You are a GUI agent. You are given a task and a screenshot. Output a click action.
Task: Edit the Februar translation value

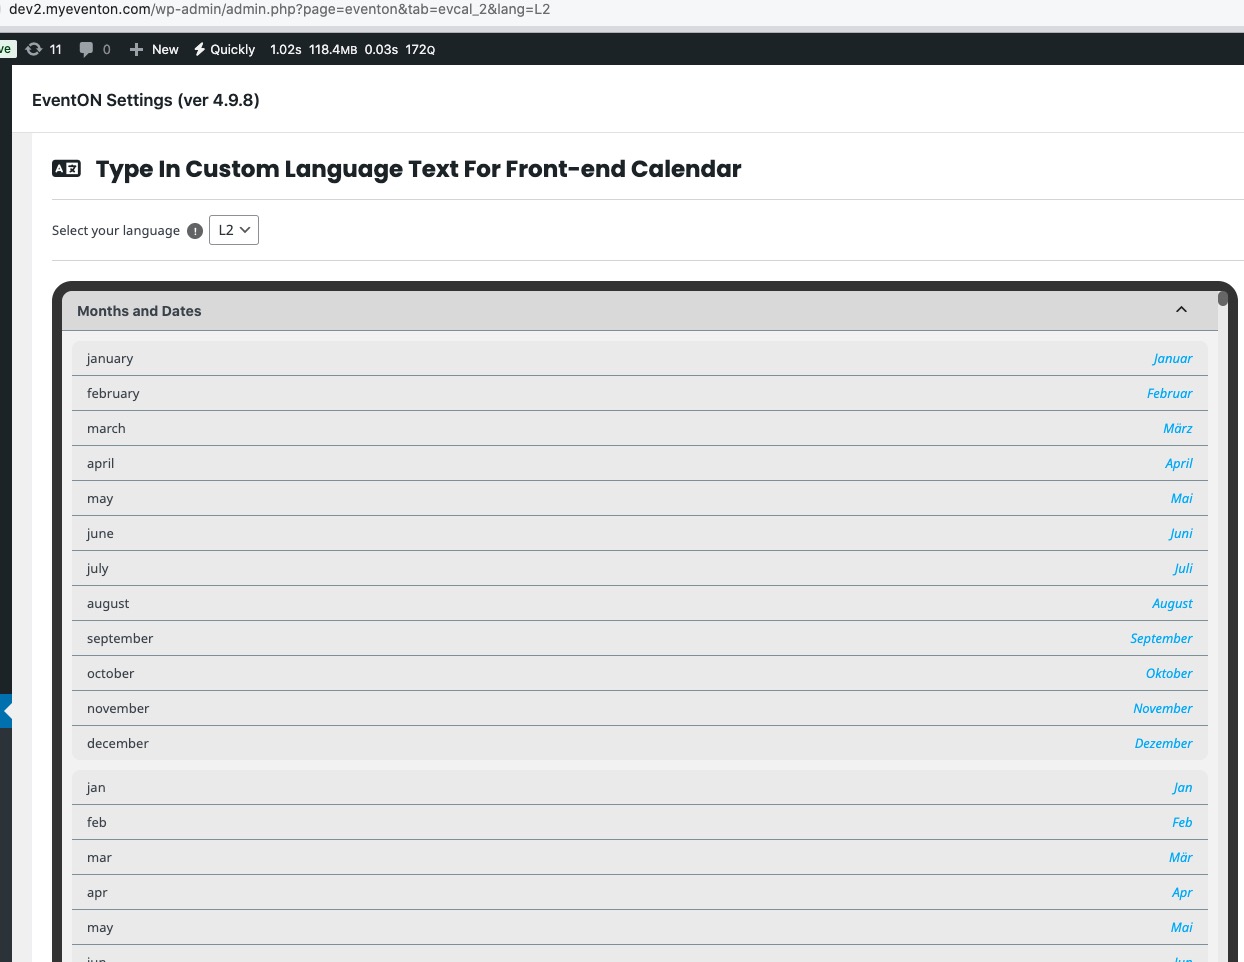point(1169,393)
